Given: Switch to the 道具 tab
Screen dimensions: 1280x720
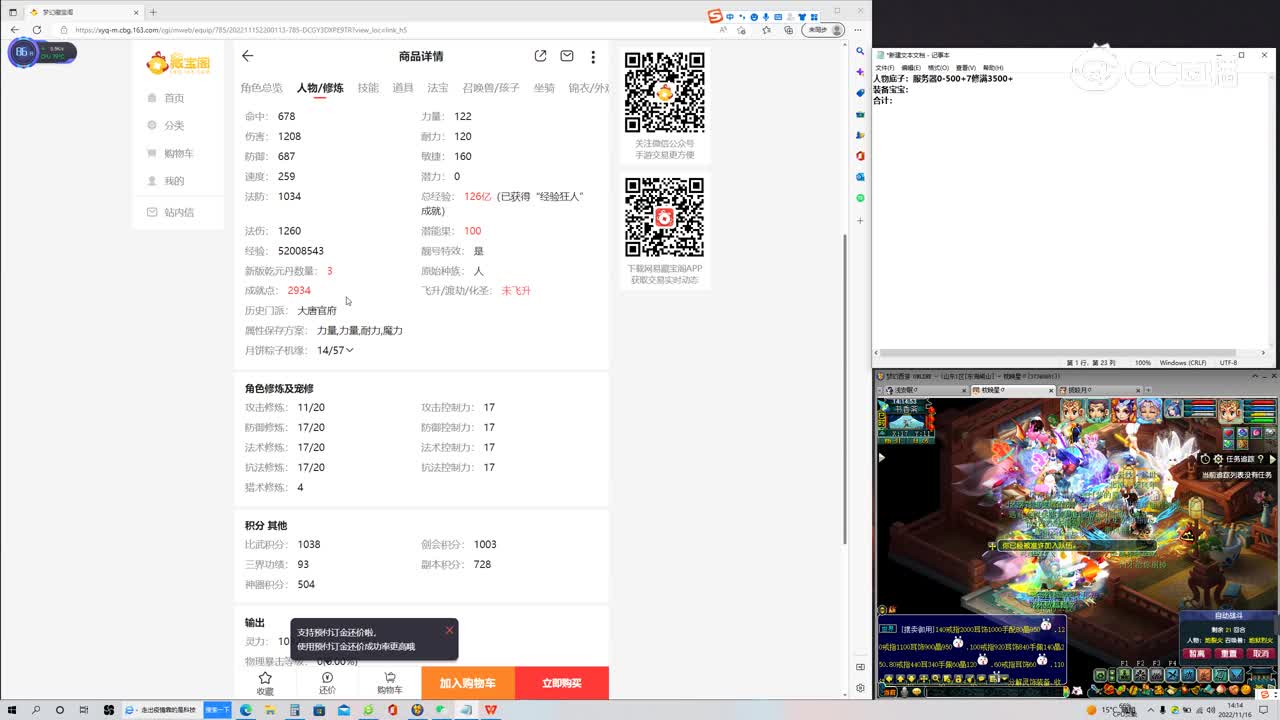Looking at the screenshot, I should (404, 88).
